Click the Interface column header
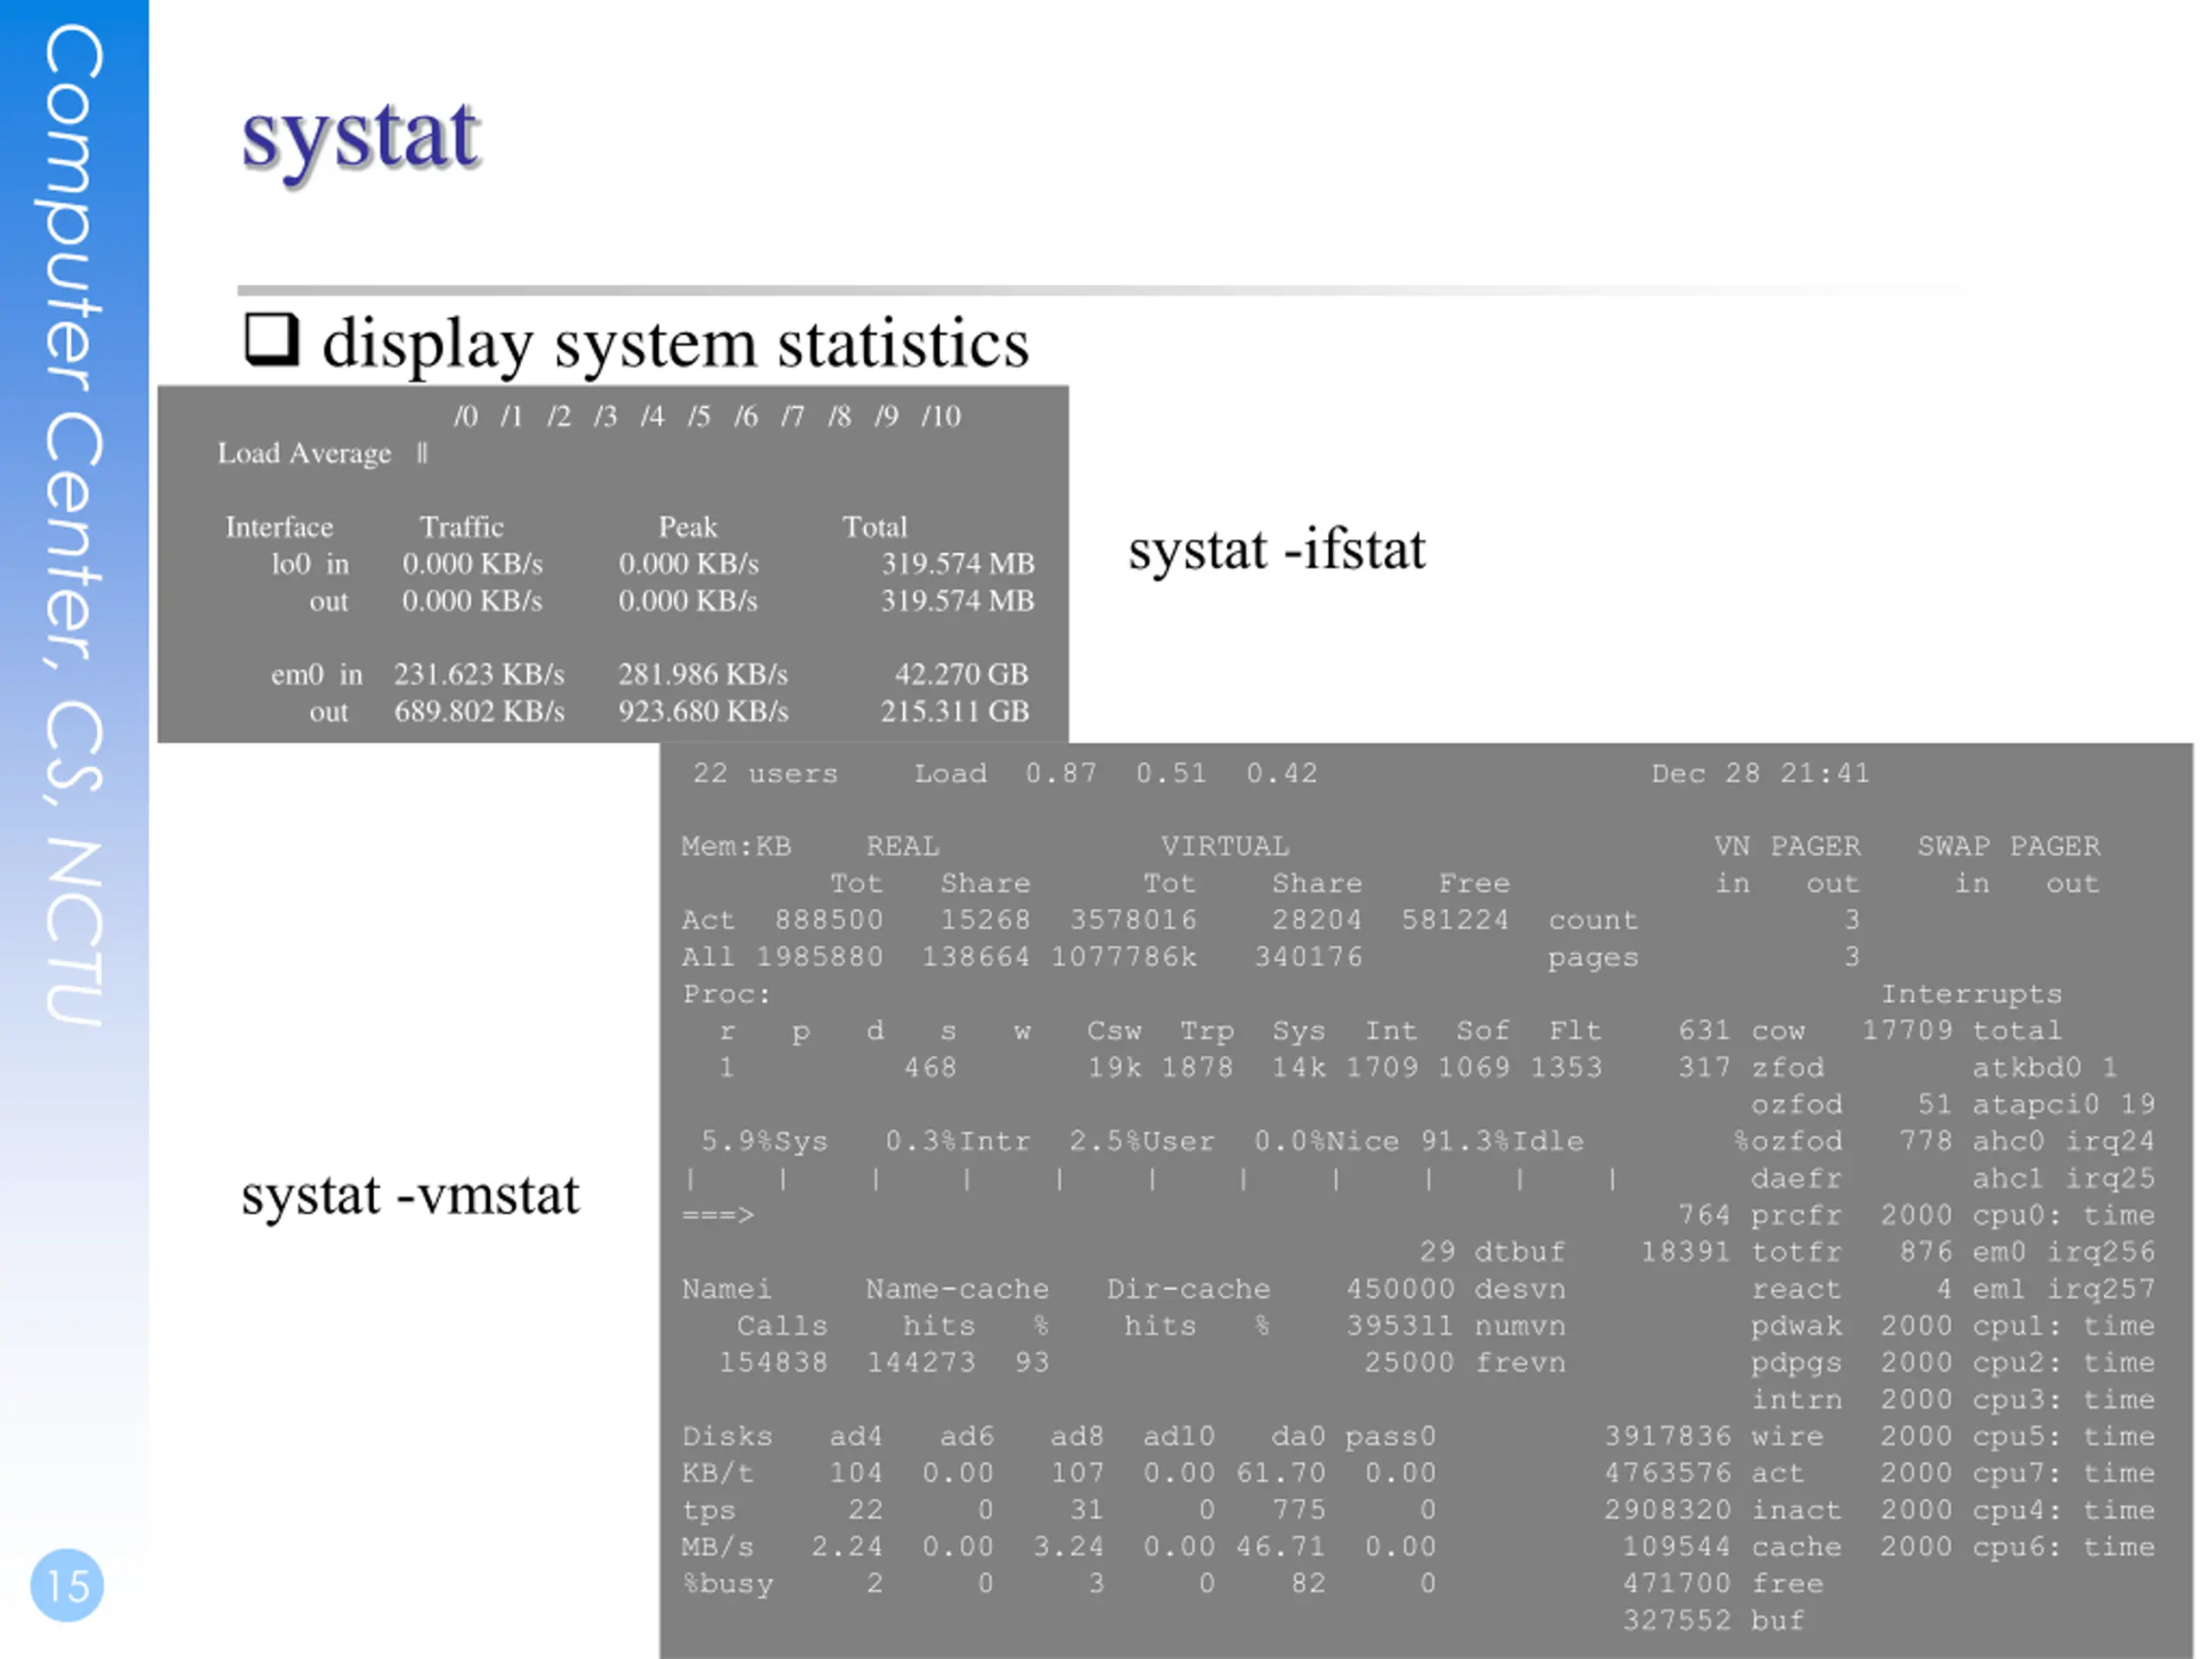2212x1659 pixels. (x=279, y=527)
